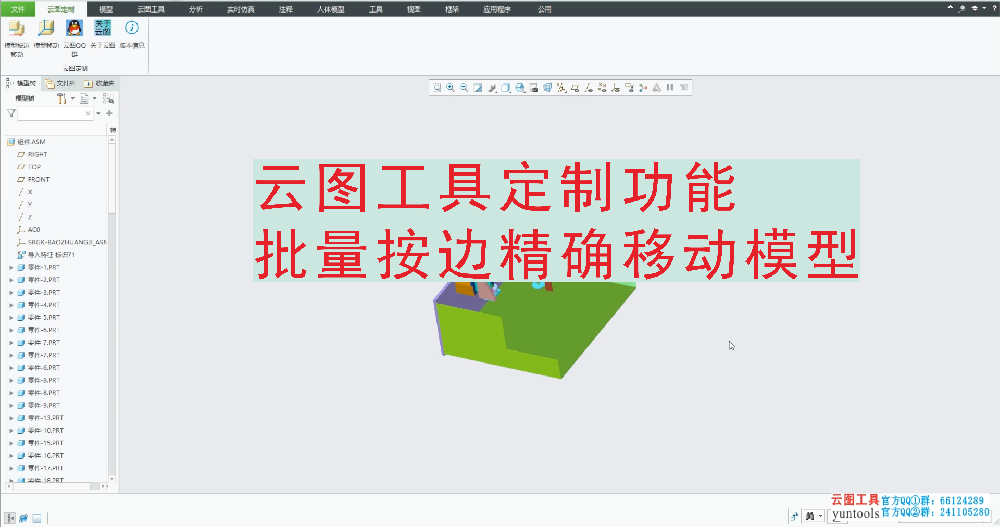Viewport: 1000px width, 527px height.
Task: Click the stacked yellow blocks move-model icon
Action: coord(17,28)
